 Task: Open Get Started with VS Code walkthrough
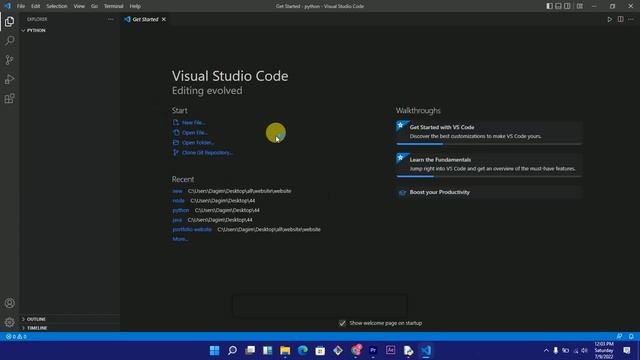tap(489, 132)
